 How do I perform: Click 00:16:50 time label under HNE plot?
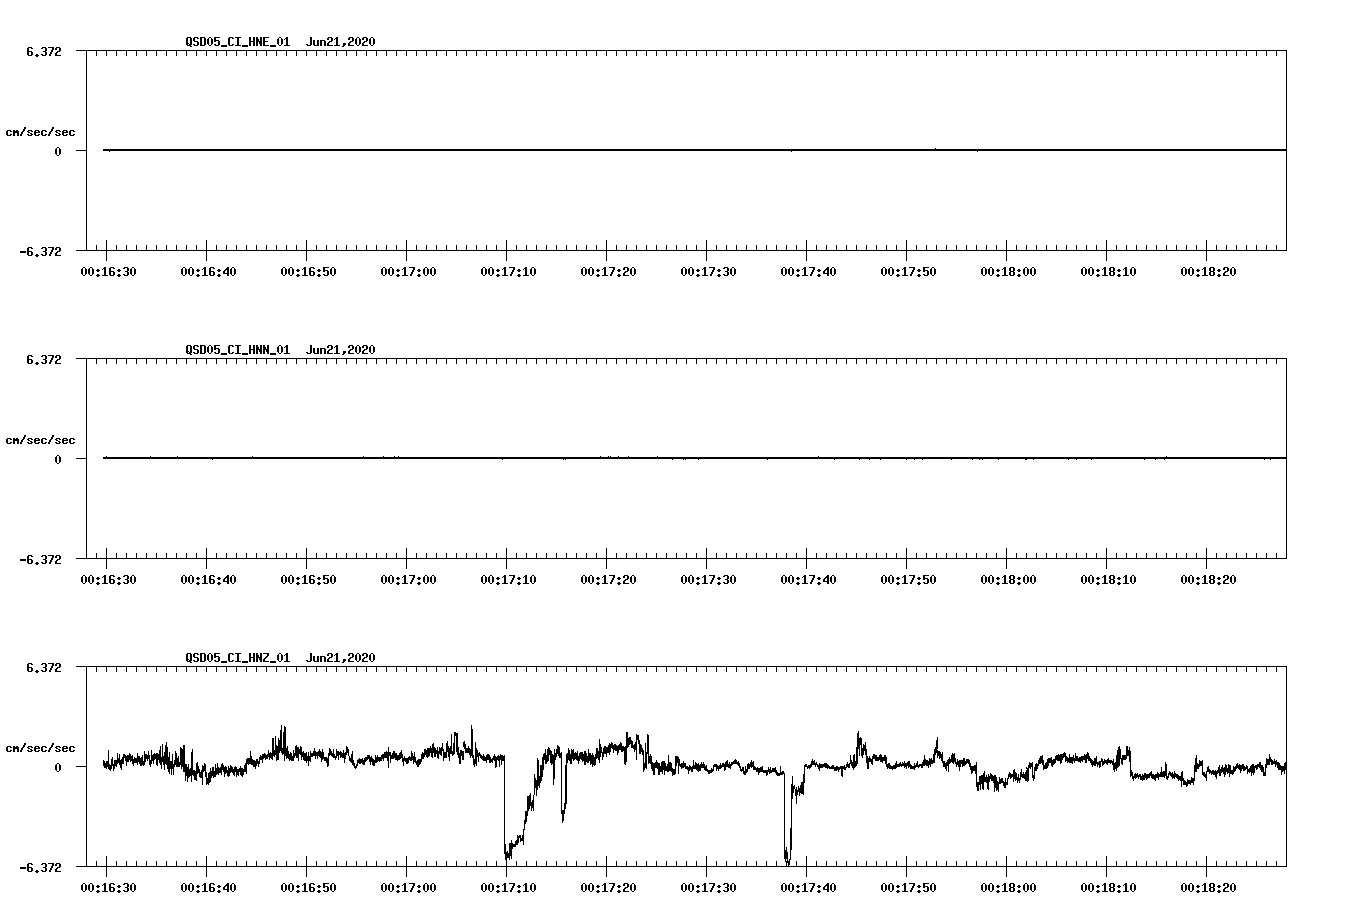(x=308, y=272)
